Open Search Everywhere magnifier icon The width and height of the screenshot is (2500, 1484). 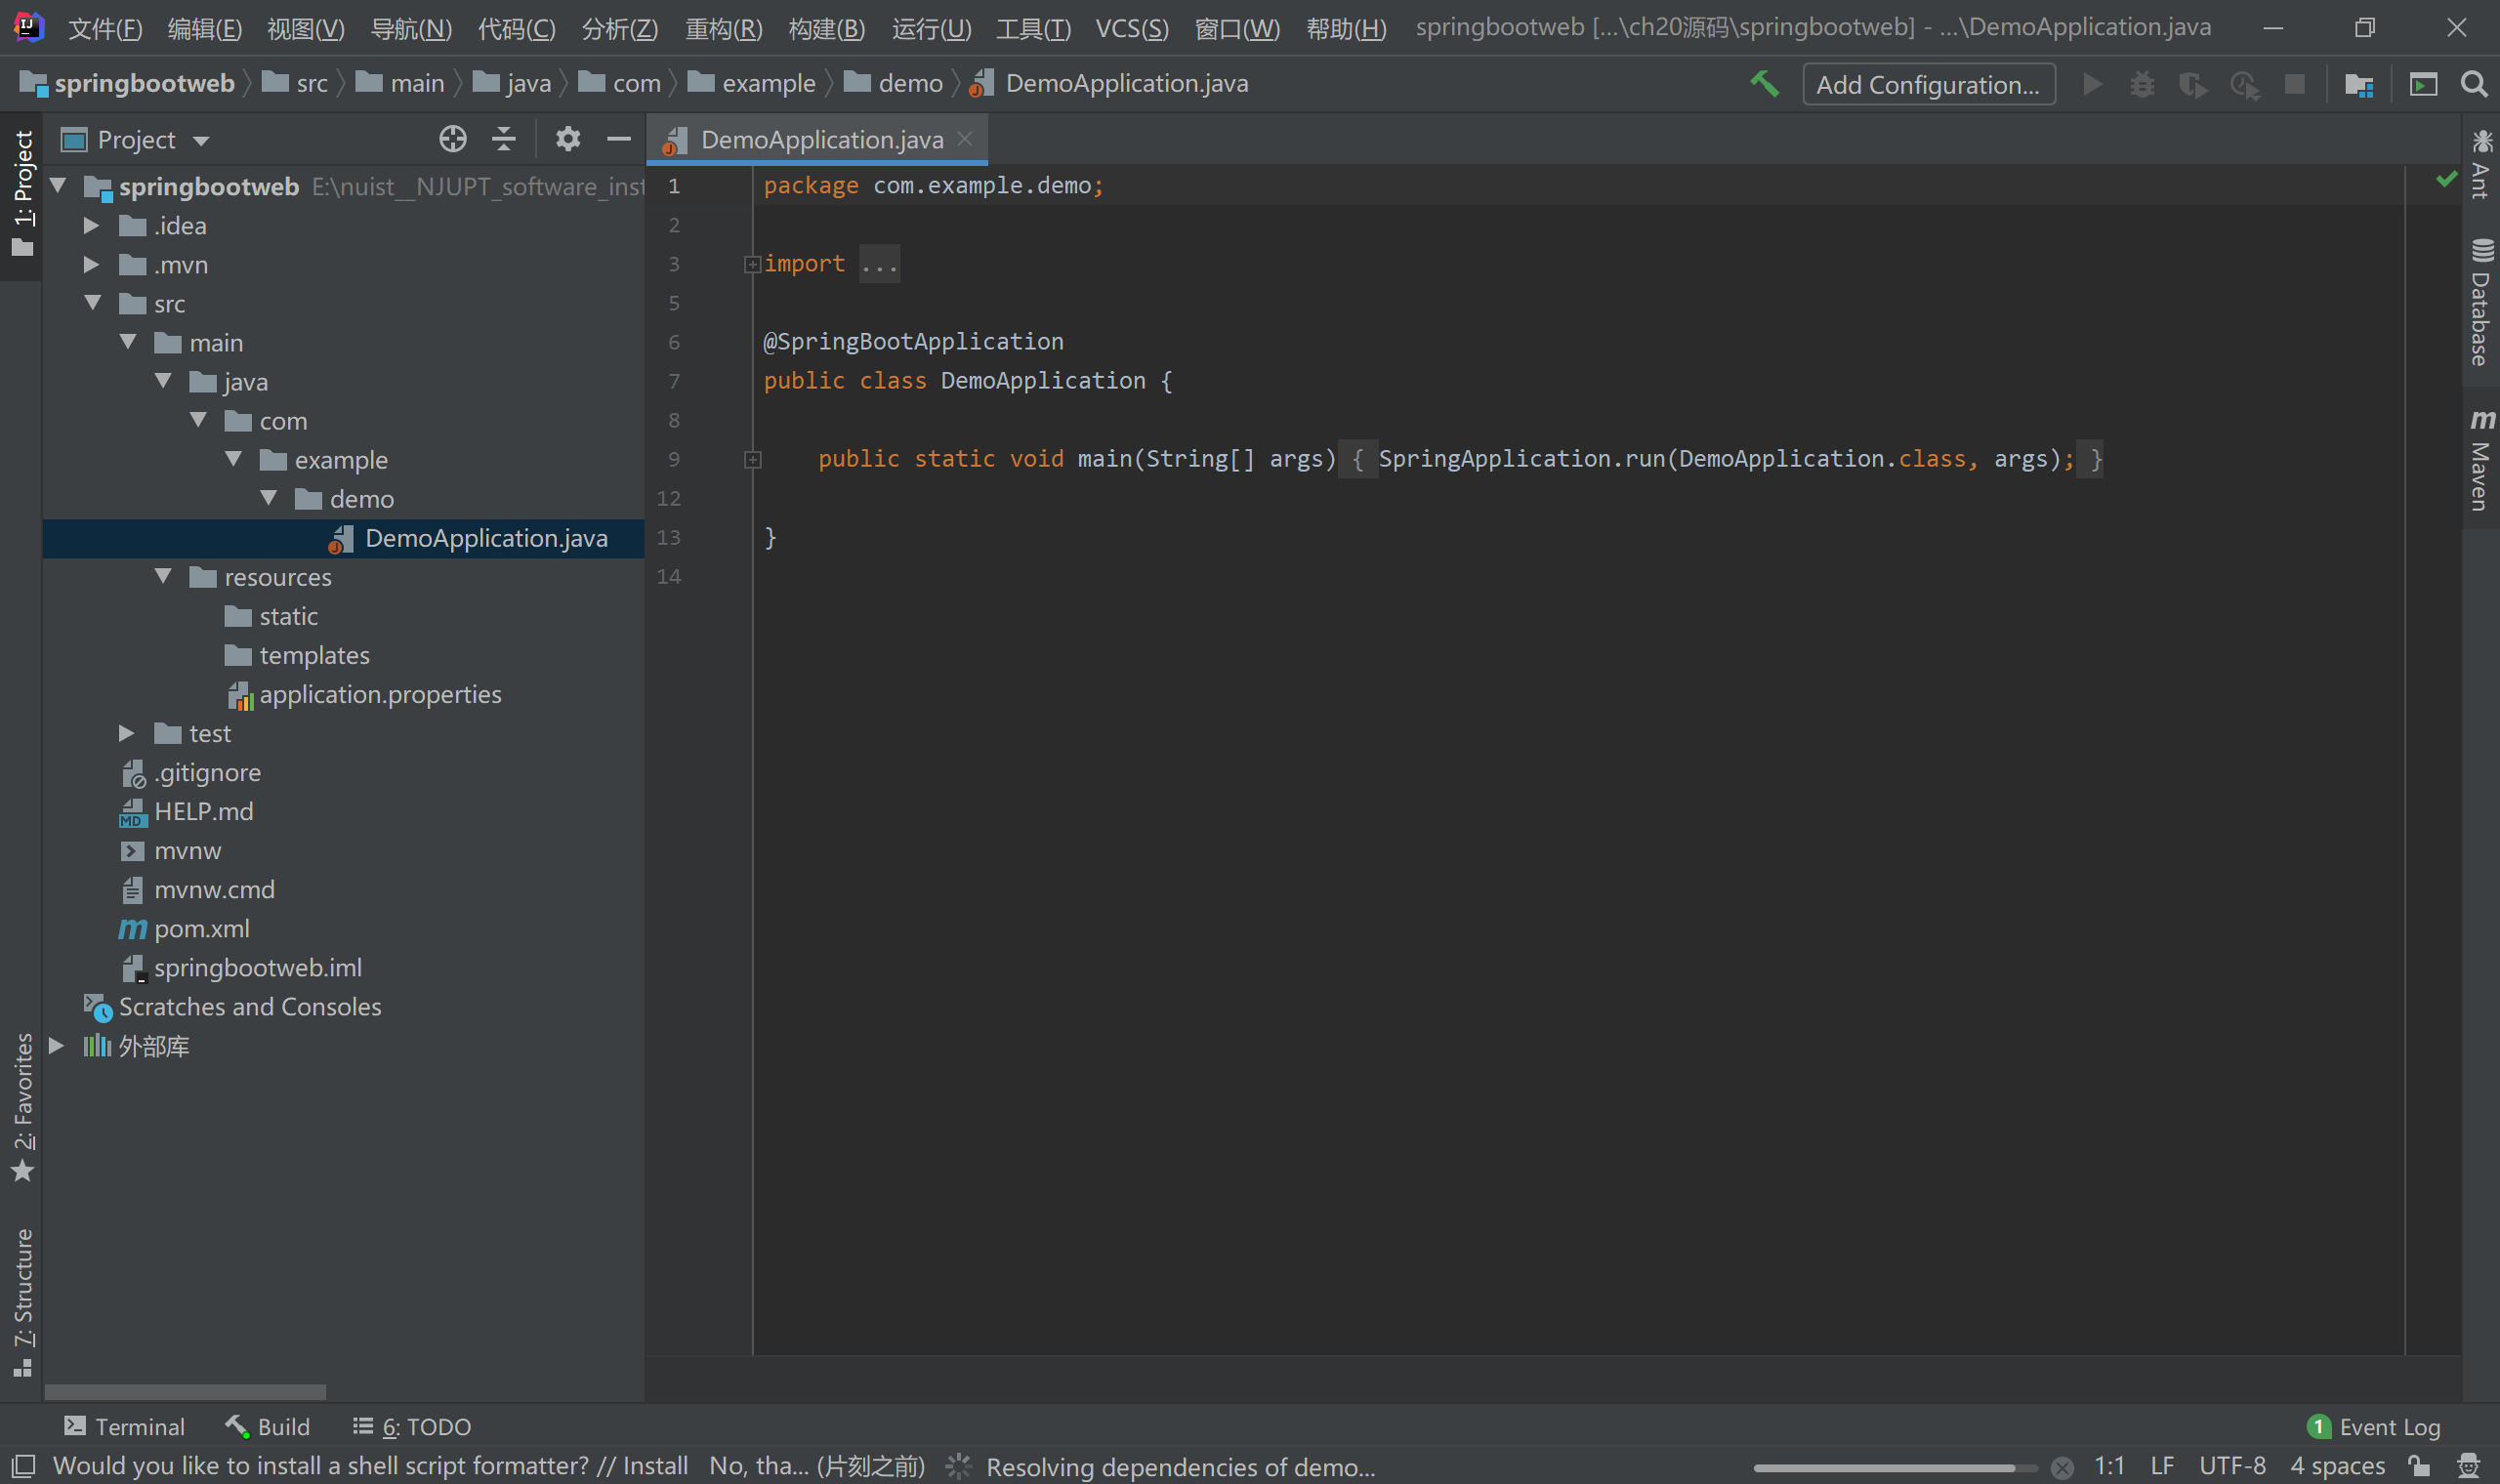(2474, 84)
